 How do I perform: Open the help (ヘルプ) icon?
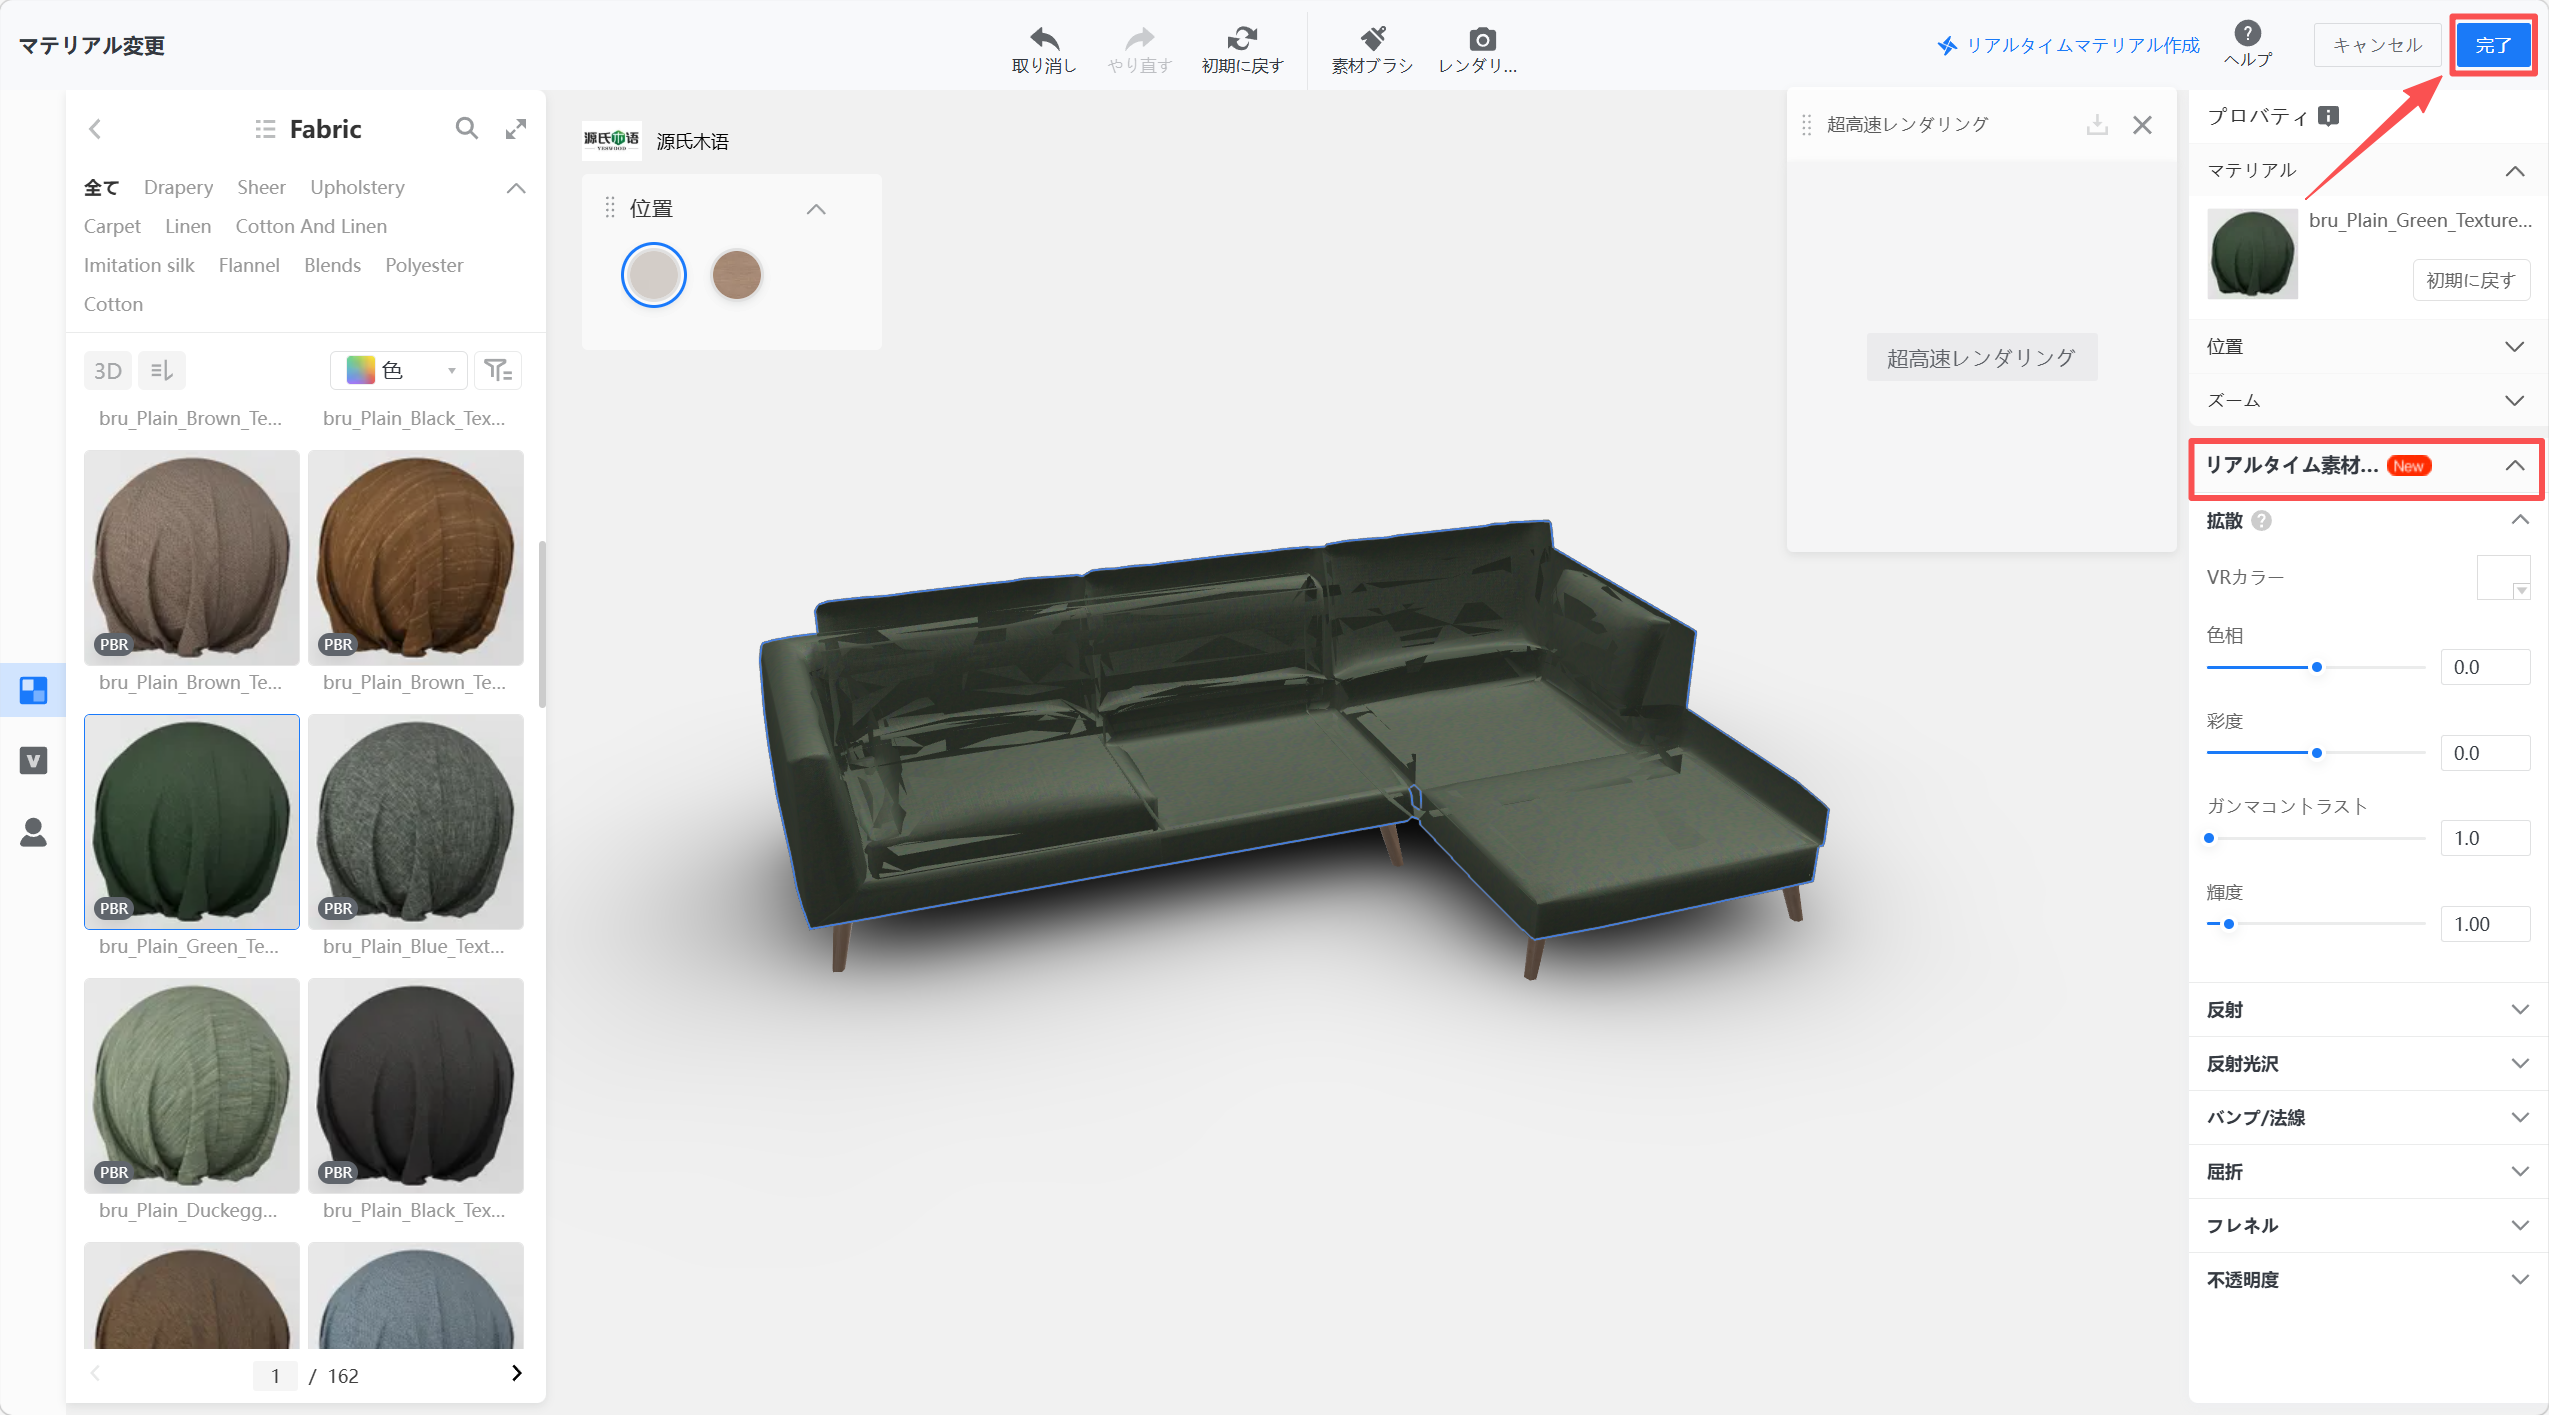tap(2247, 33)
